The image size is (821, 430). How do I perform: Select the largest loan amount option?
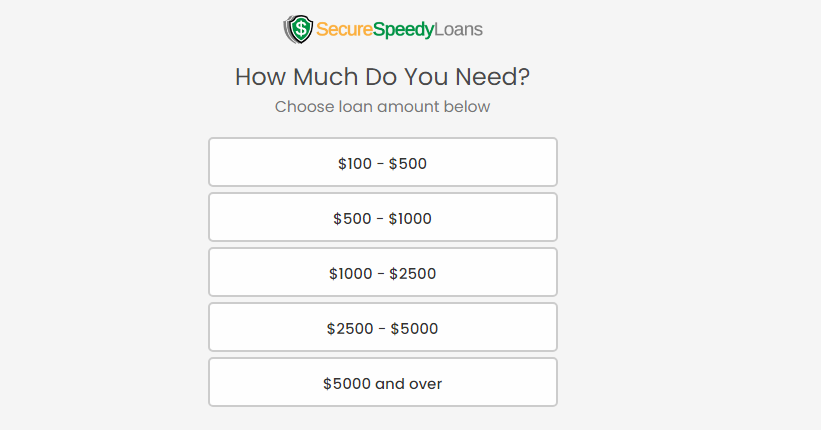pyautogui.click(x=383, y=382)
